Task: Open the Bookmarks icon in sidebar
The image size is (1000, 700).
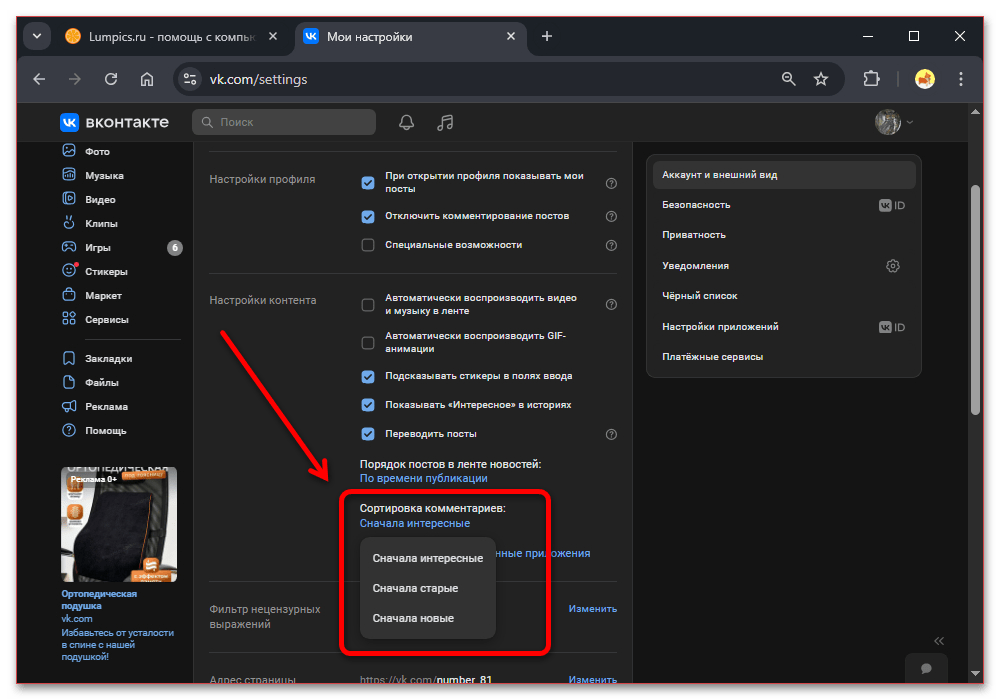Action: [69, 358]
